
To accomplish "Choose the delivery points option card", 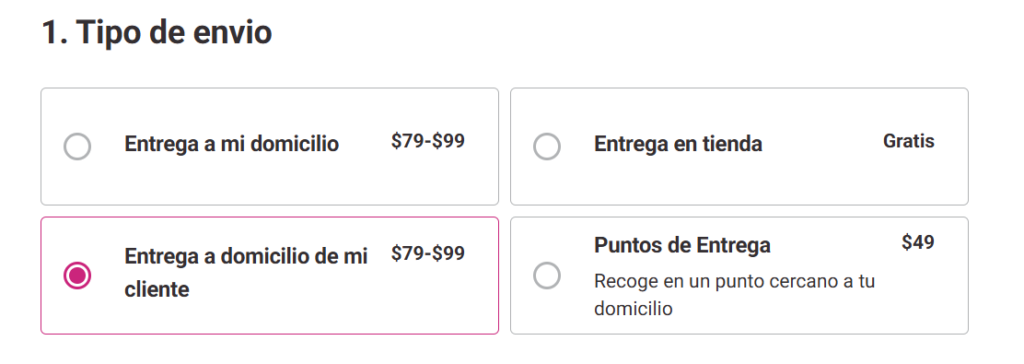I will click(x=739, y=275).
